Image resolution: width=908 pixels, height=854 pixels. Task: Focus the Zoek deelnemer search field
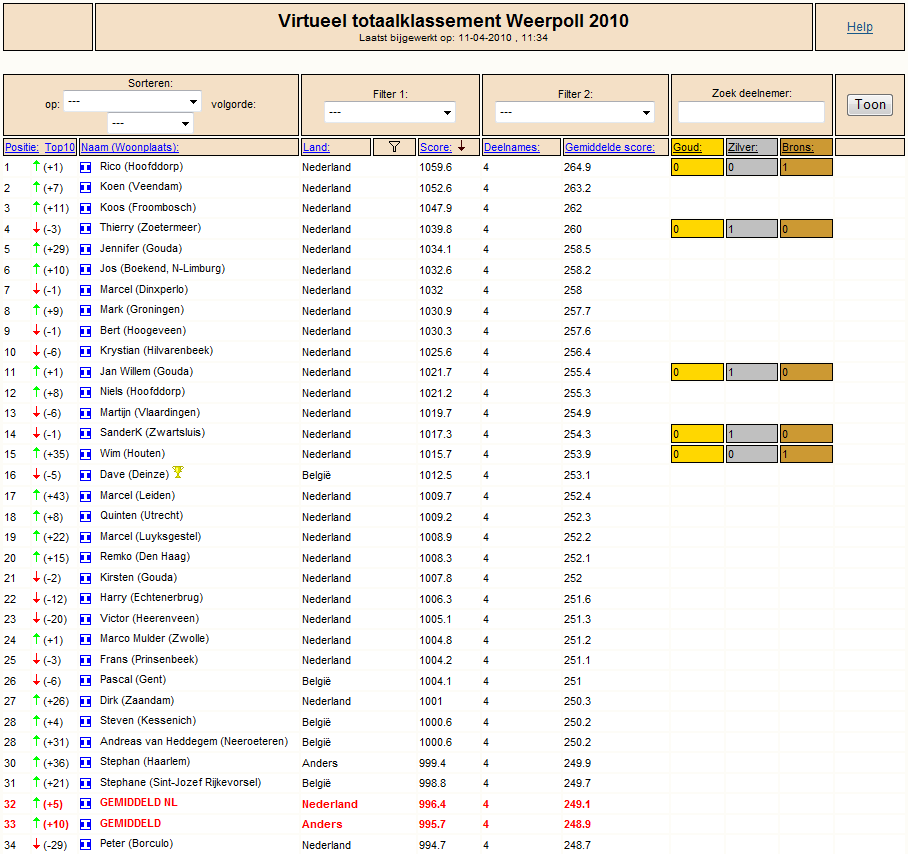point(751,112)
